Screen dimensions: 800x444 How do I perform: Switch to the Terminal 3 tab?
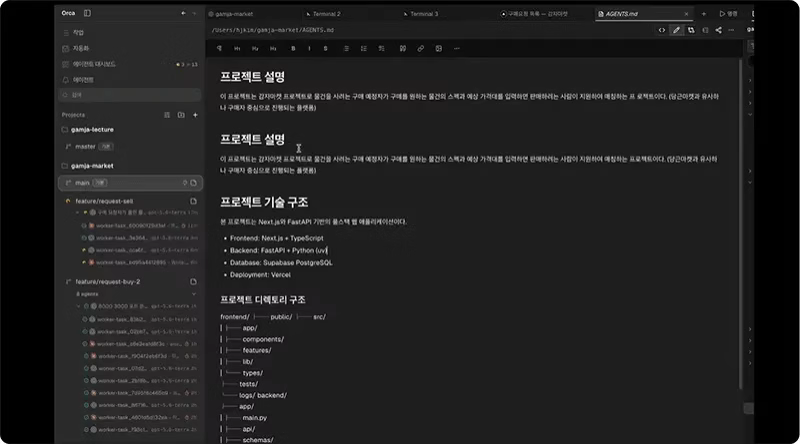pos(421,14)
